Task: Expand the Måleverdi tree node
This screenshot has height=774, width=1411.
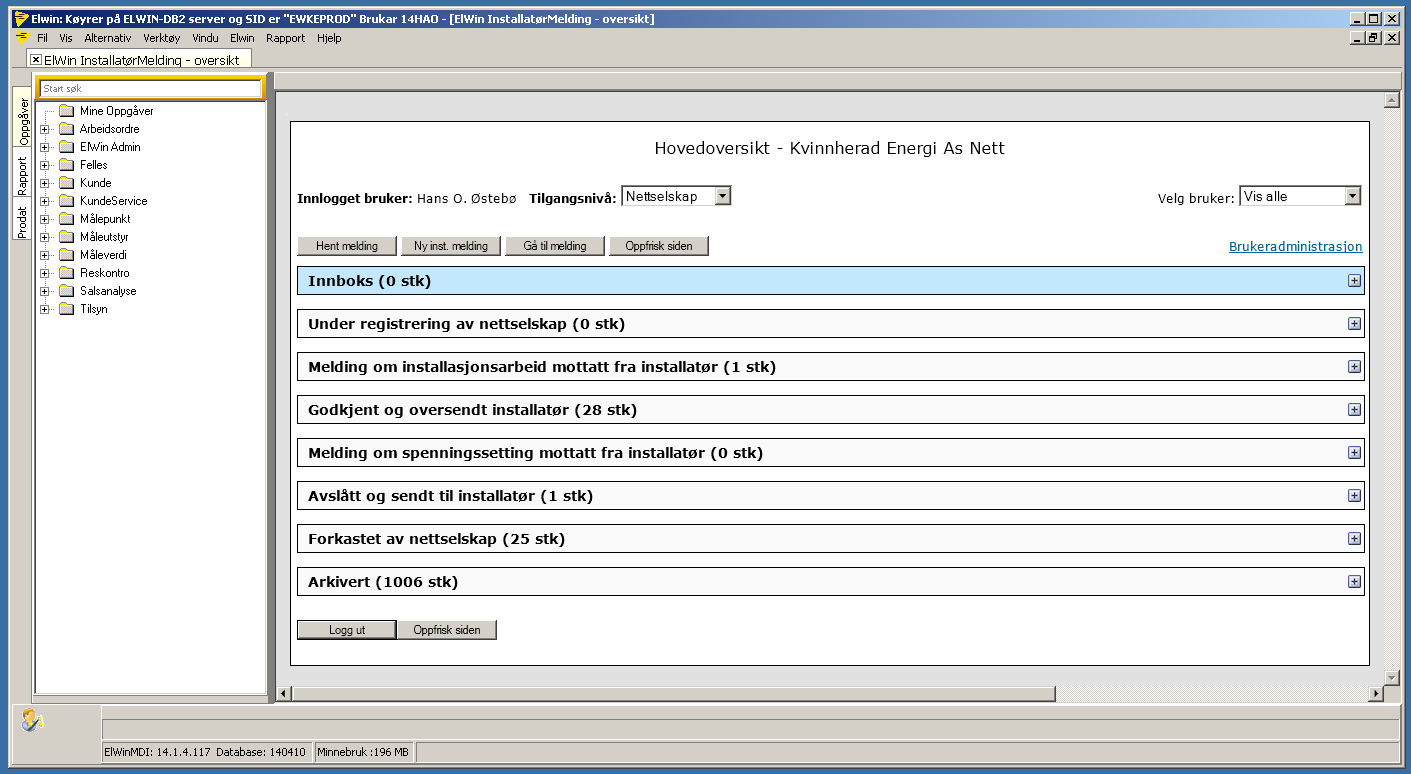Action: coord(45,255)
